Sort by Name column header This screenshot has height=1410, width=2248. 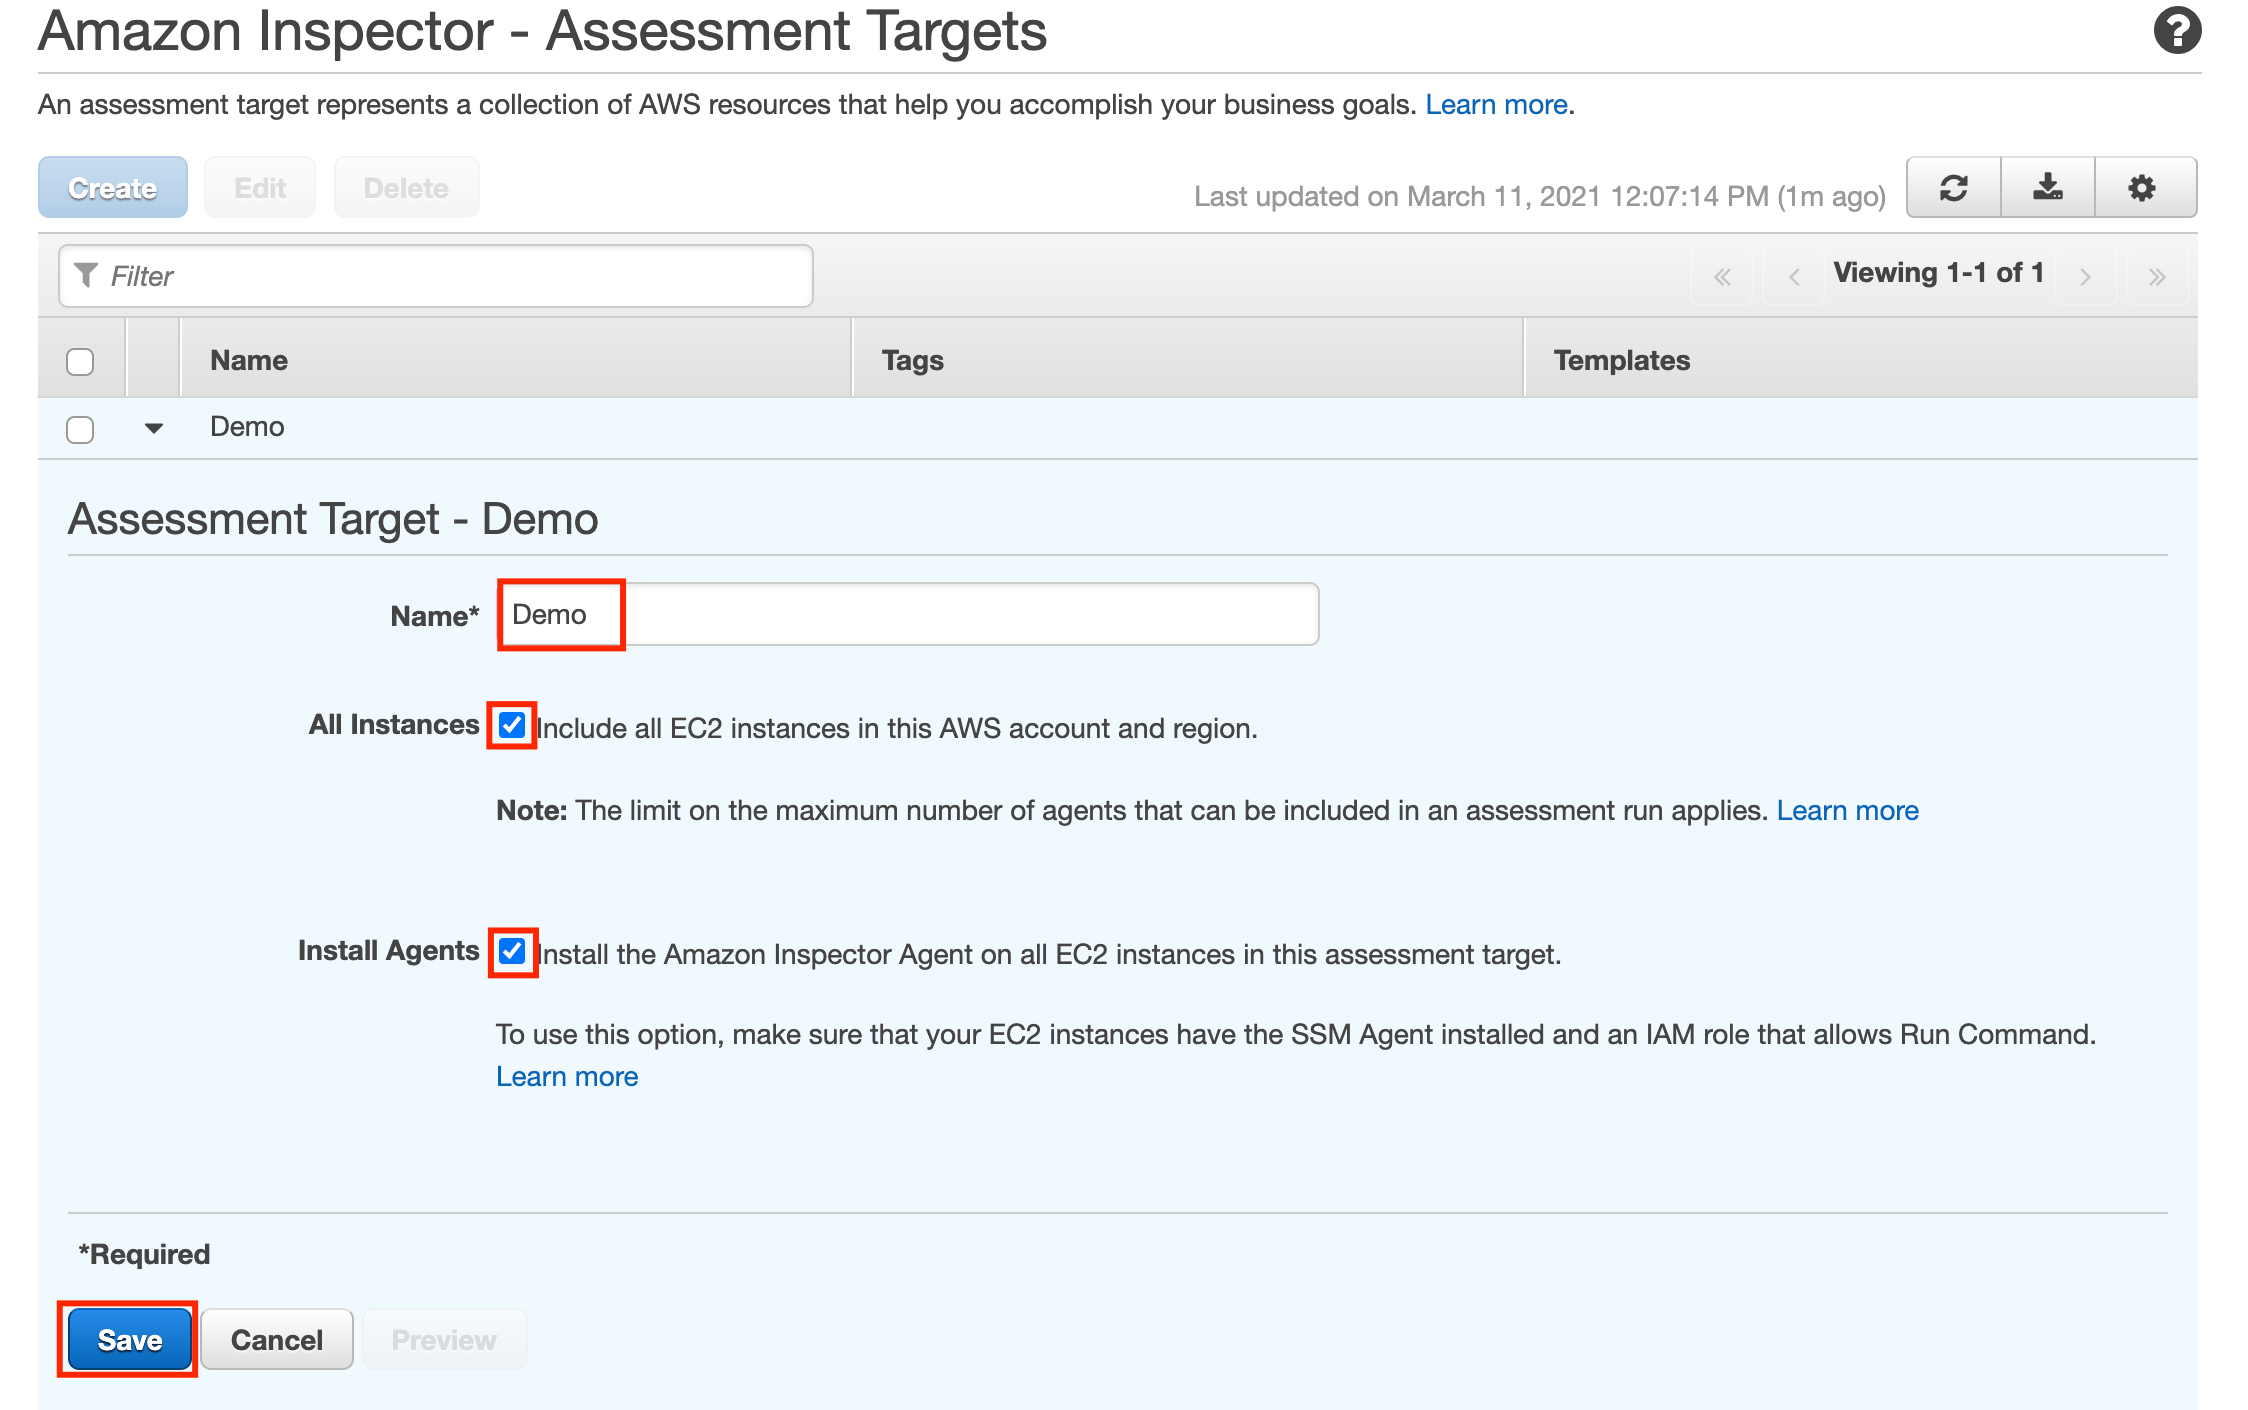tap(516, 360)
